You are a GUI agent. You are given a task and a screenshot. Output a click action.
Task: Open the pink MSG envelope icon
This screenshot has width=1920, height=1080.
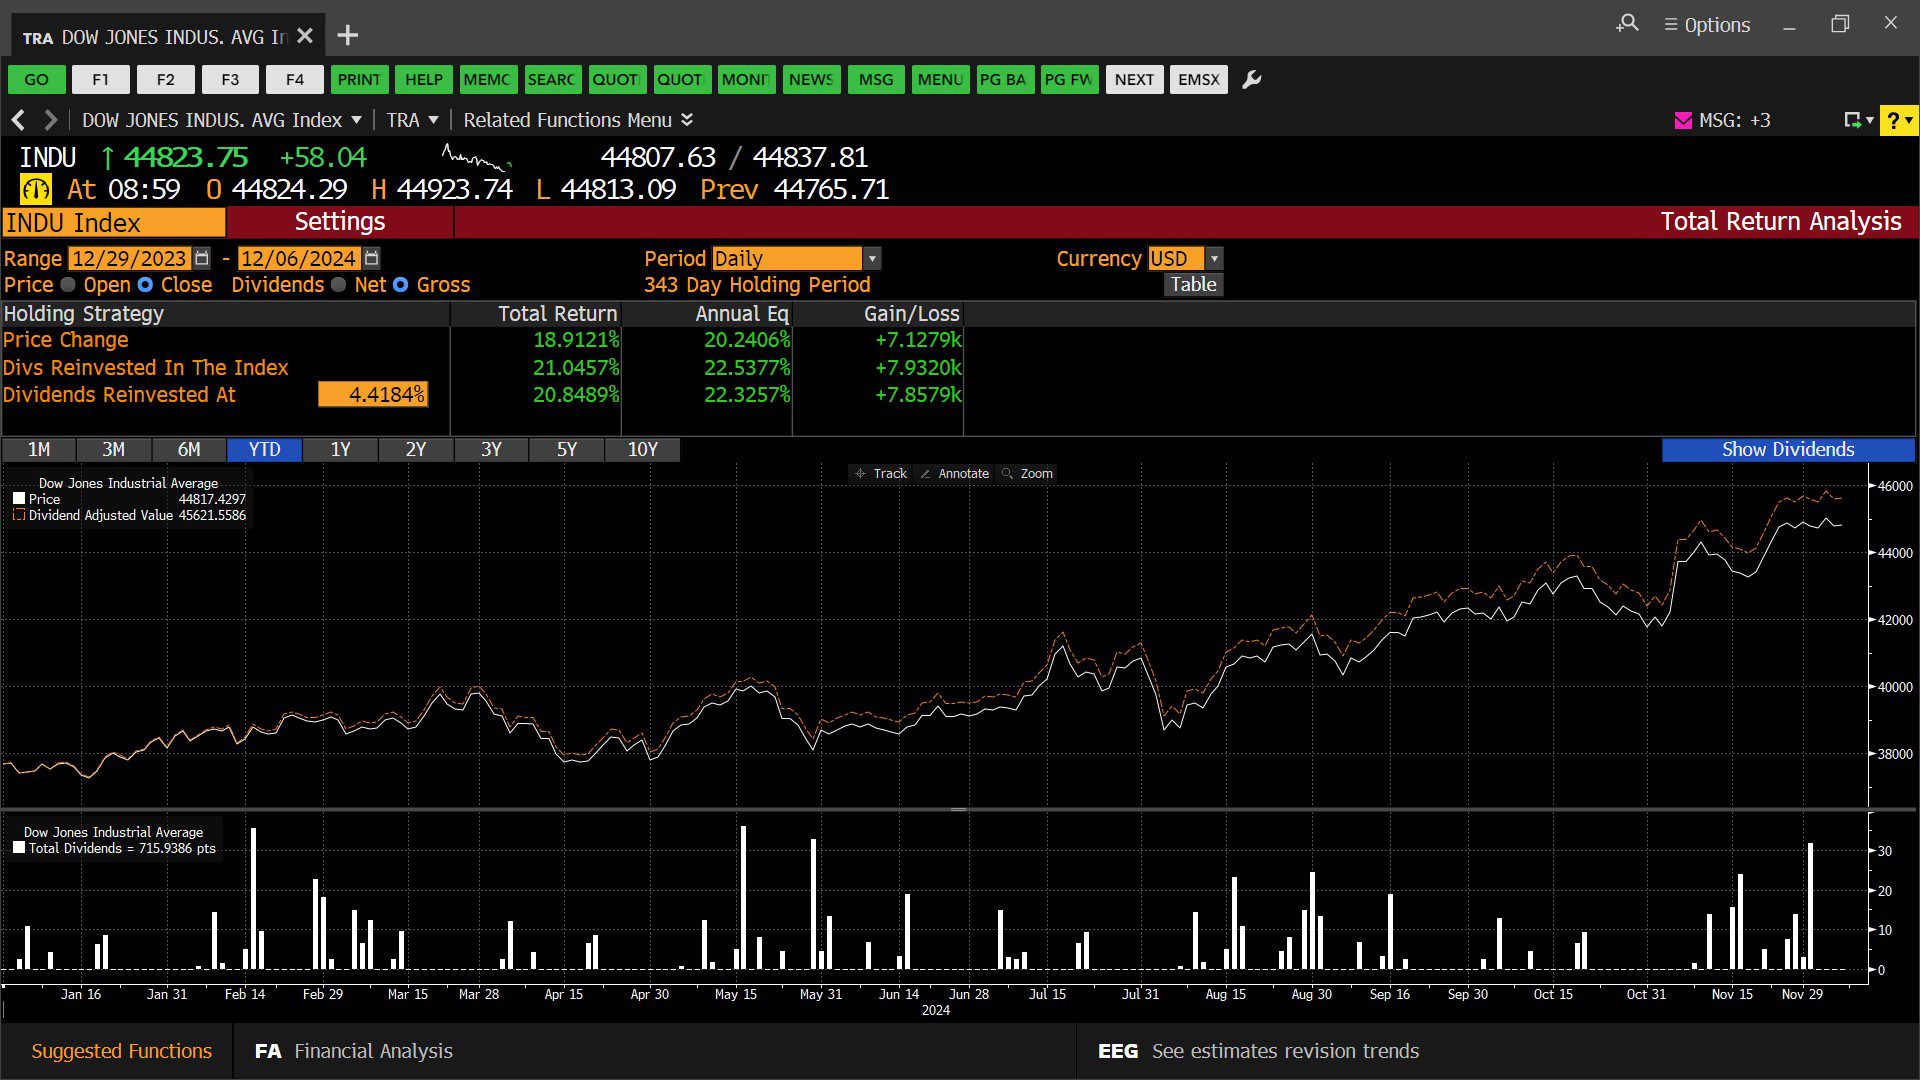point(1683,120)
